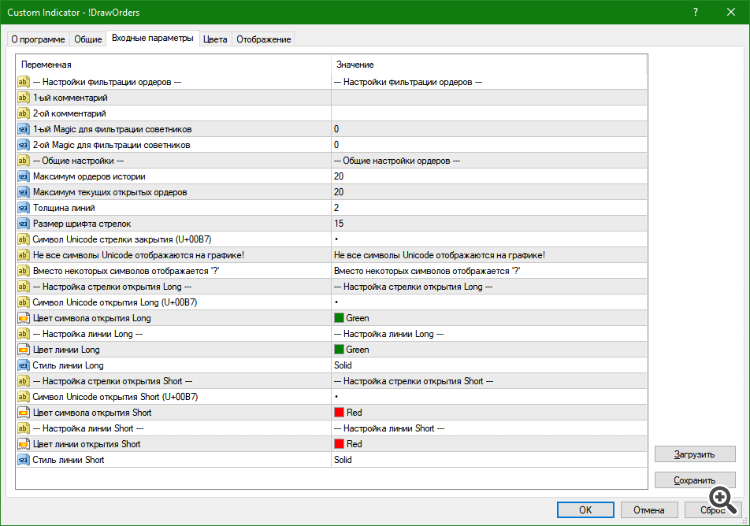Click integer icon beside '2-ой Magic для фильтрации советников'

[x=23, y=145]
